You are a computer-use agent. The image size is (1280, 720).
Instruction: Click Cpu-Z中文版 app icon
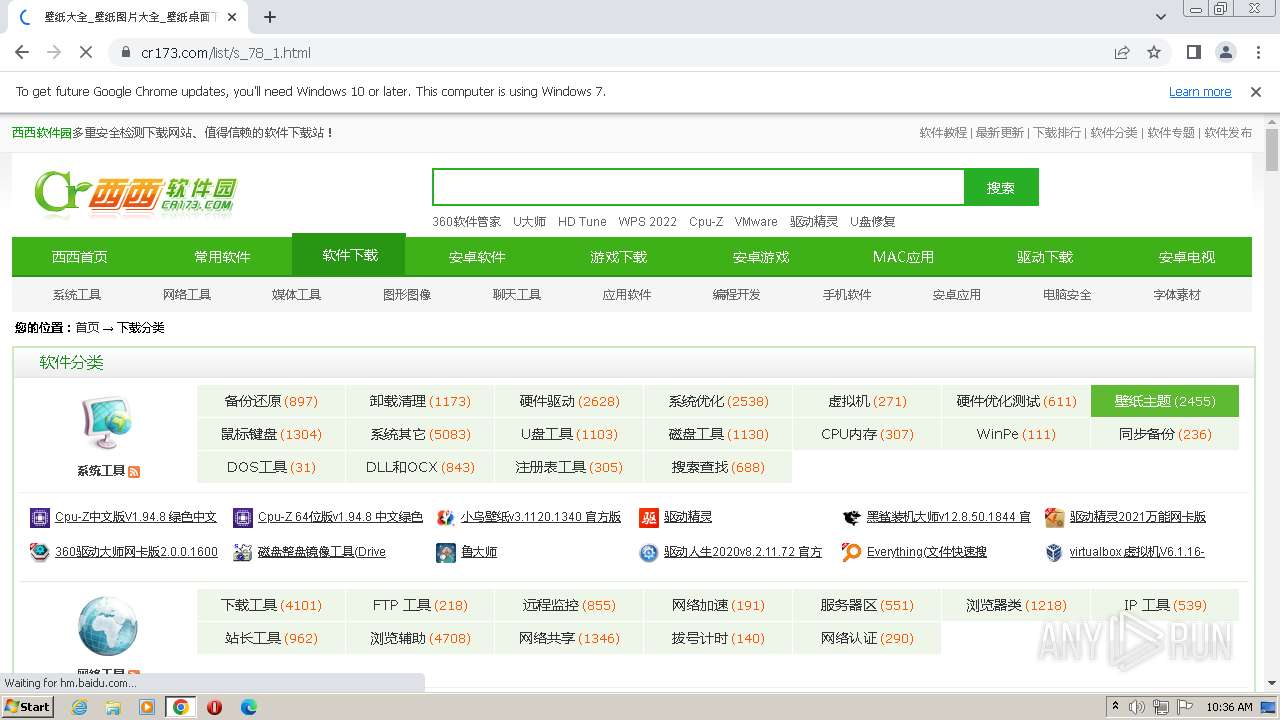[x=40, y=517]
